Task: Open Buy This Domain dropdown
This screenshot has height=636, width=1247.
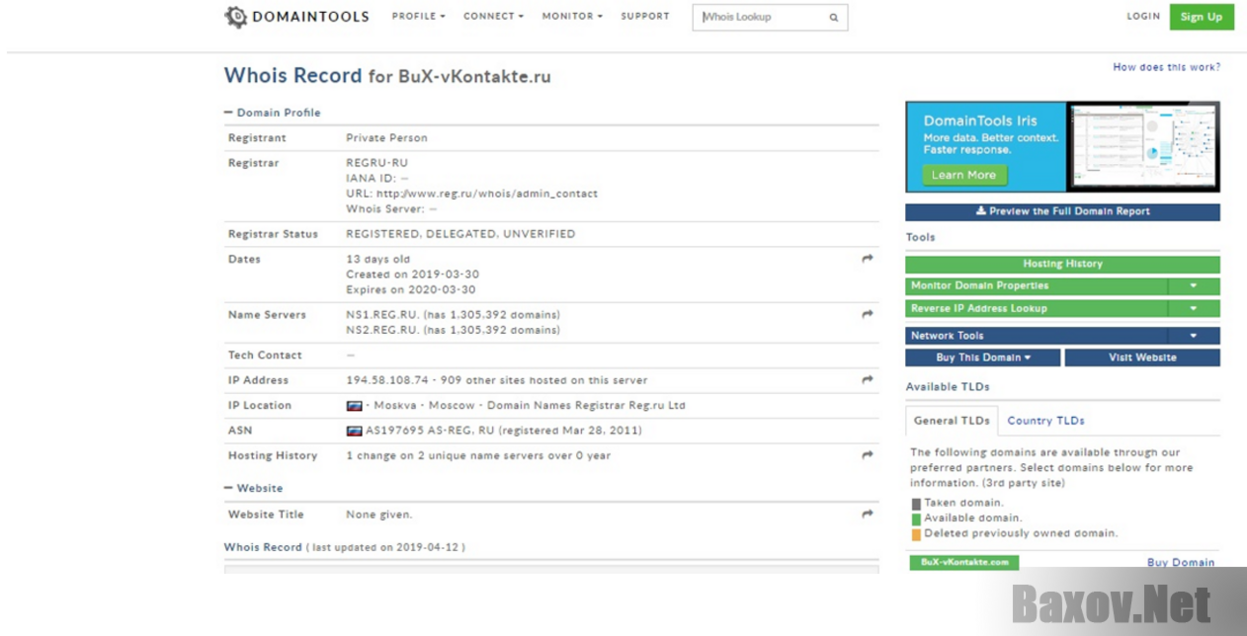Action: (x=983, y=358)
